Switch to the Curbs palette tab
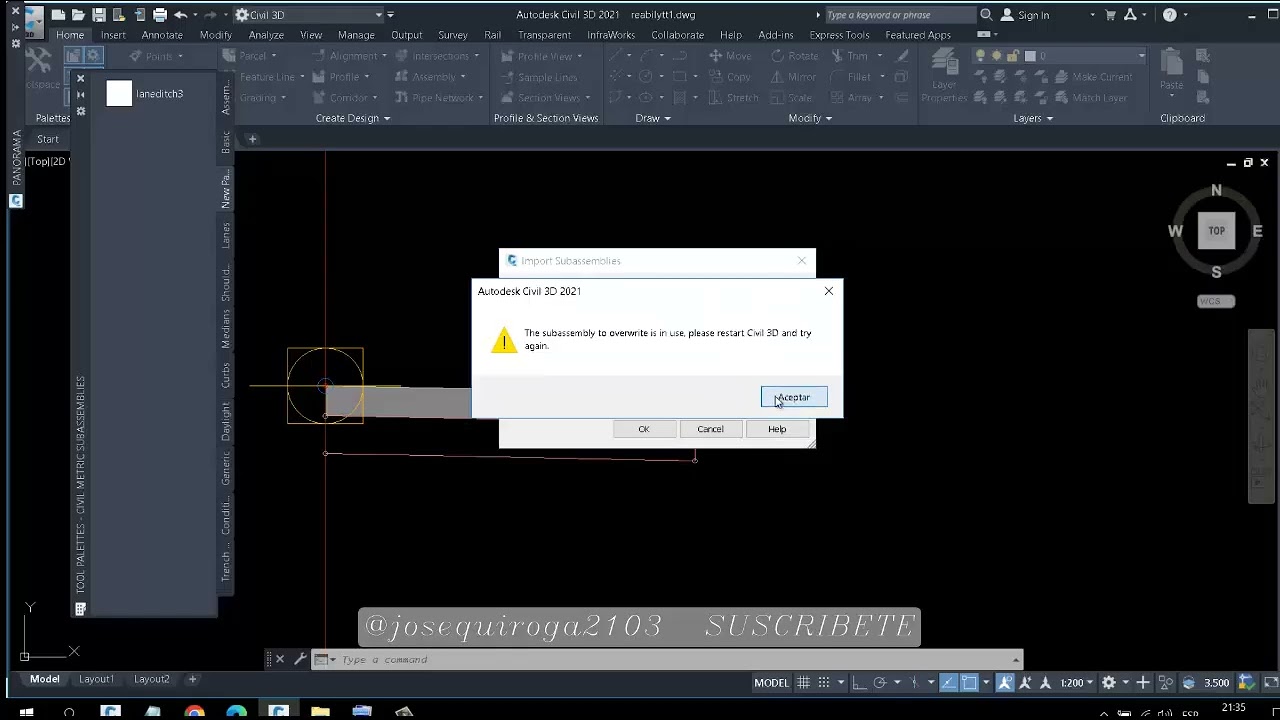The height and width of the screenshot is (720, 1280). click(226, 375)
